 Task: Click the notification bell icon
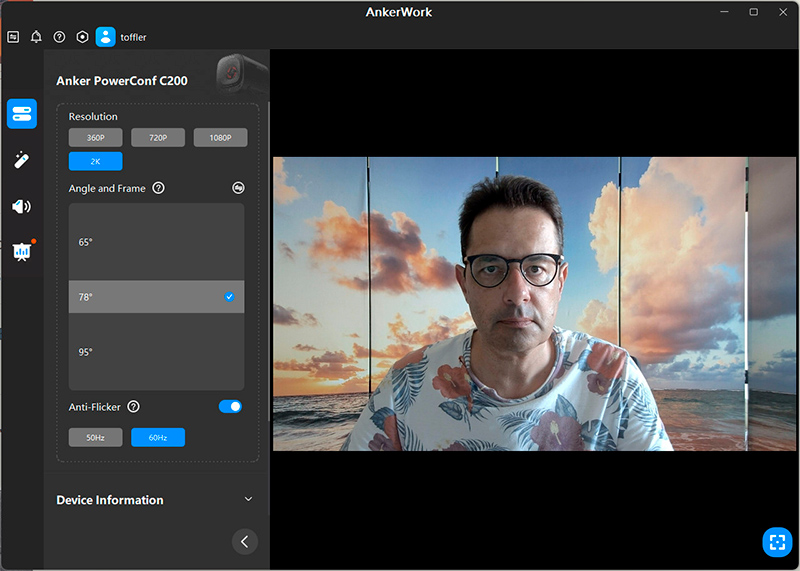coord(36,37)
